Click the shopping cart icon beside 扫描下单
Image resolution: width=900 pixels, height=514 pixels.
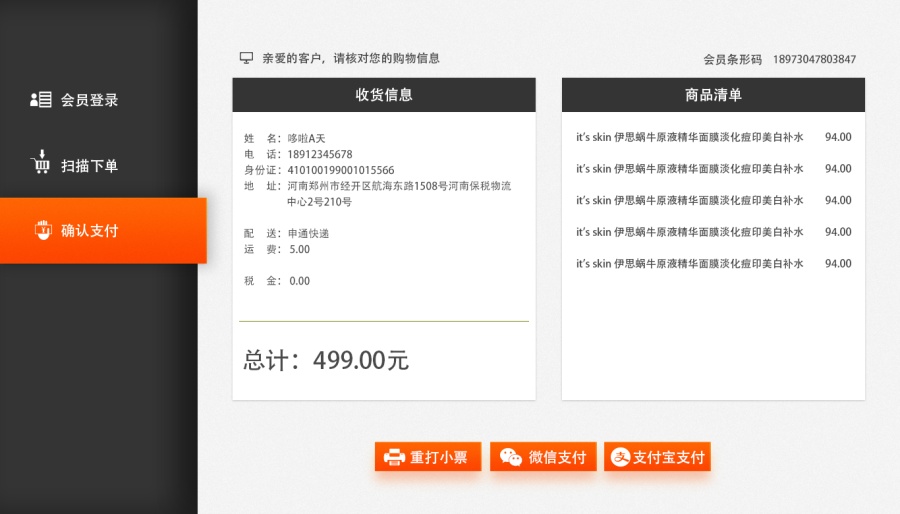pos(41,162)
